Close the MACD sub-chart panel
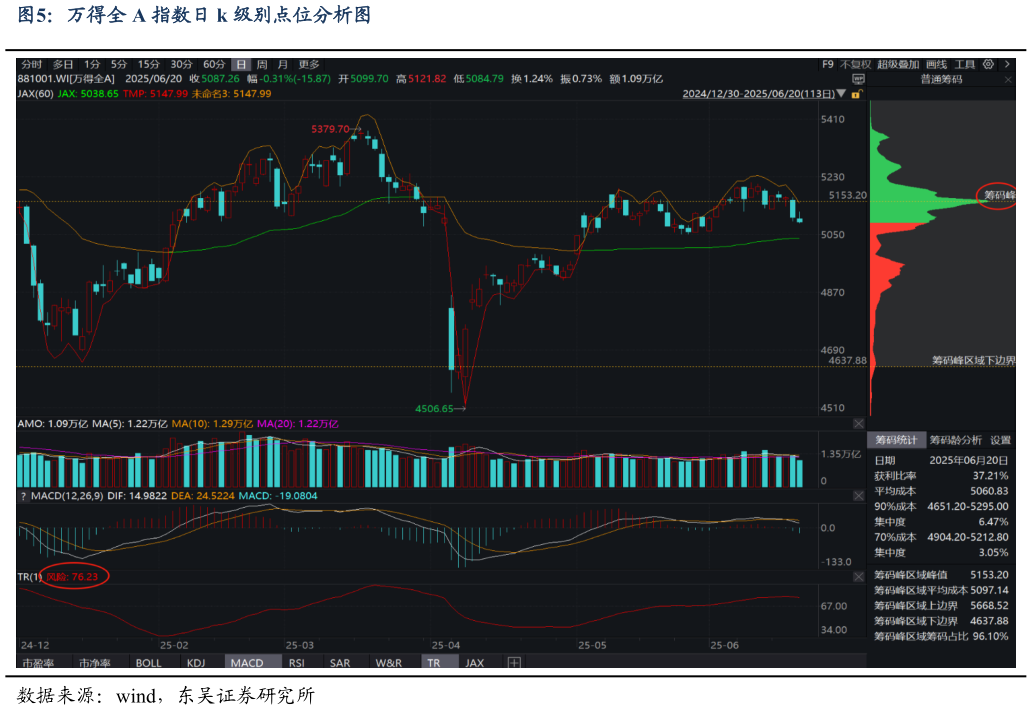The image size is (1032, 710). pos(857,495)
